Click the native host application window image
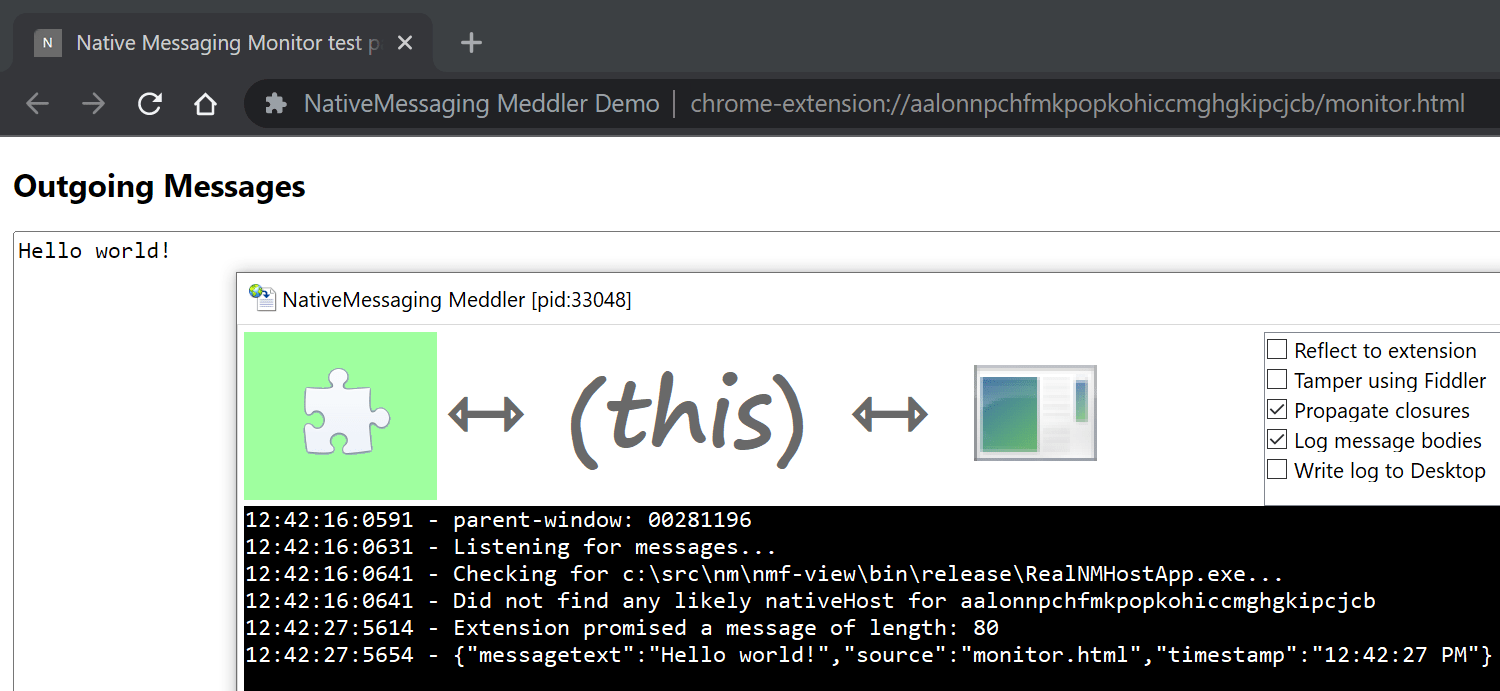This screenshot has height=691, width=1500. pos(1035,413)
